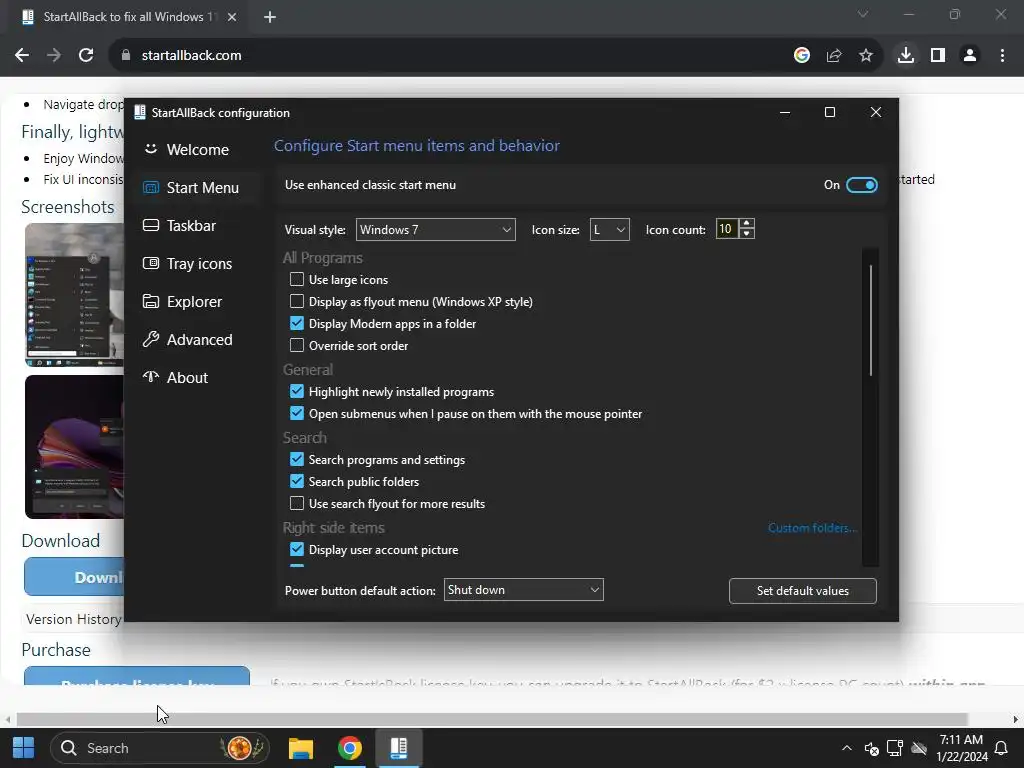Check Display as flyout menu option
Image resolution: width=1024 pixels, height=768 pixels.
tap(296, 301)
